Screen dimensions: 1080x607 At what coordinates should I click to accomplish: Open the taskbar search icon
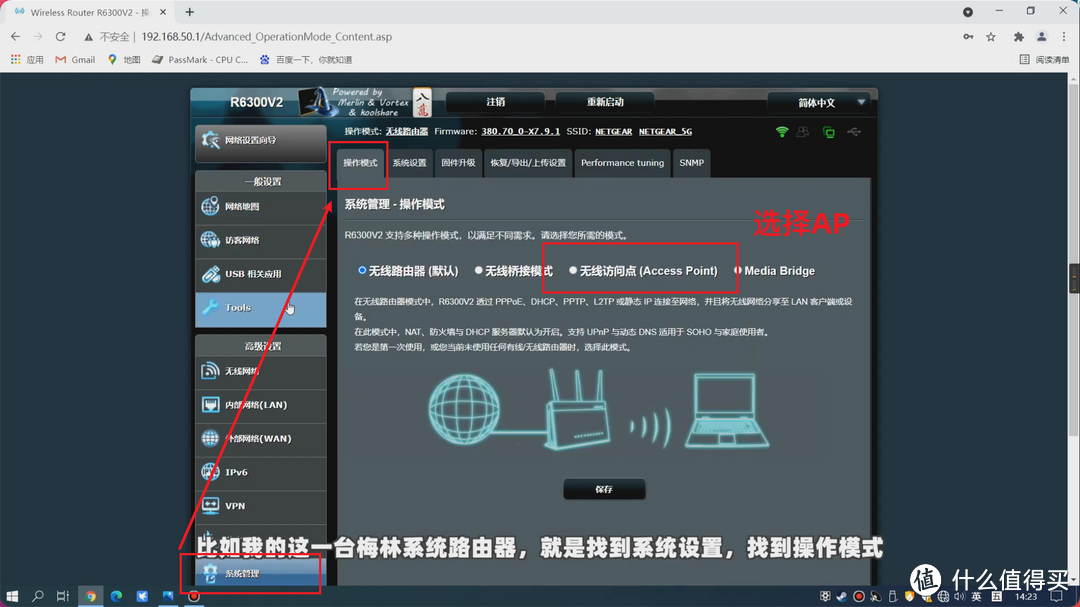(x=37, y=596)
